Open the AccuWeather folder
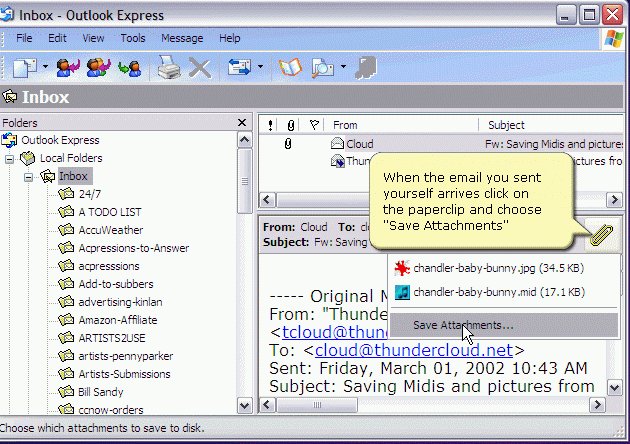Viewport: 630px width, 444px height. pyautogui.click(x=110, y=230)
